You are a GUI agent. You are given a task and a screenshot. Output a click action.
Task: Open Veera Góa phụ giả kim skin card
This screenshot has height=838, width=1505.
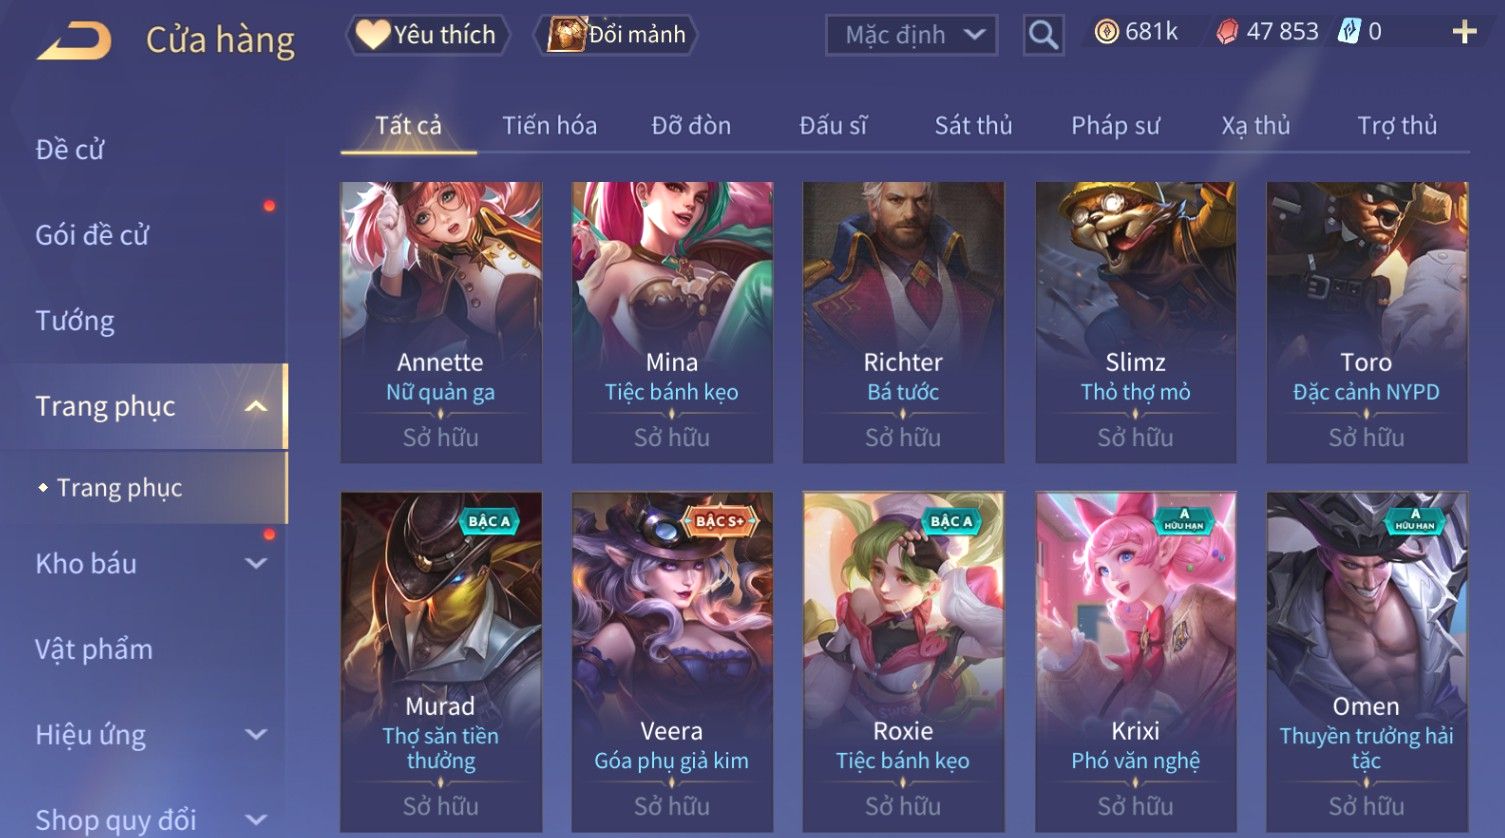[x=672, y=662]
